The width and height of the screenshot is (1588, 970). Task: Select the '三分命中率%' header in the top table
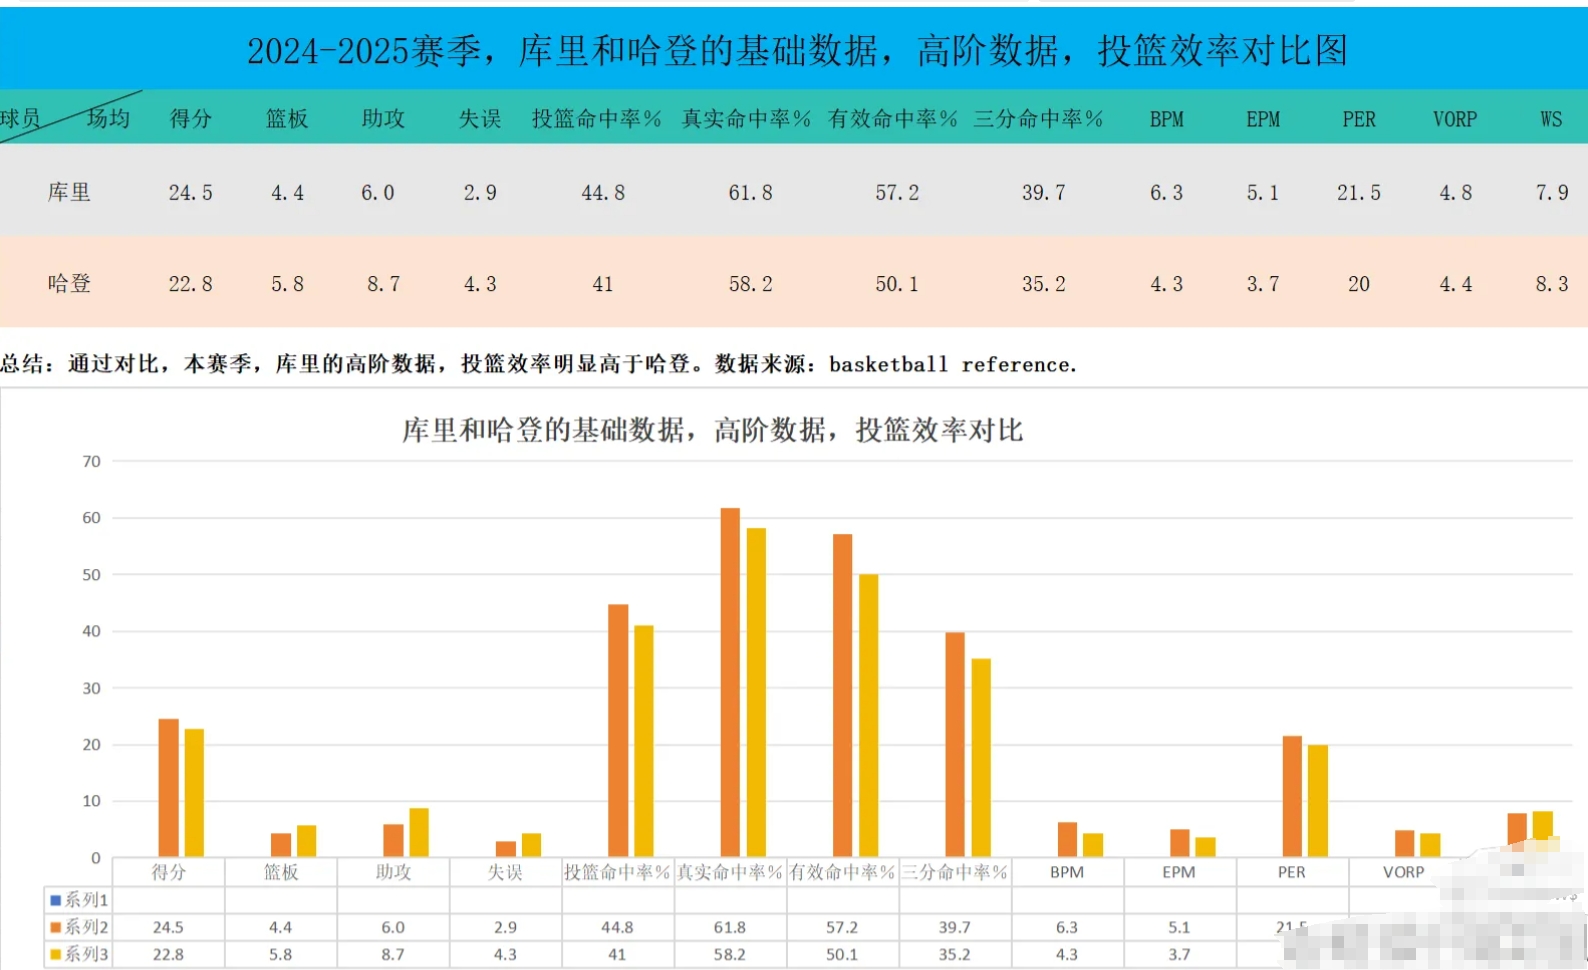click(1039, 118)
